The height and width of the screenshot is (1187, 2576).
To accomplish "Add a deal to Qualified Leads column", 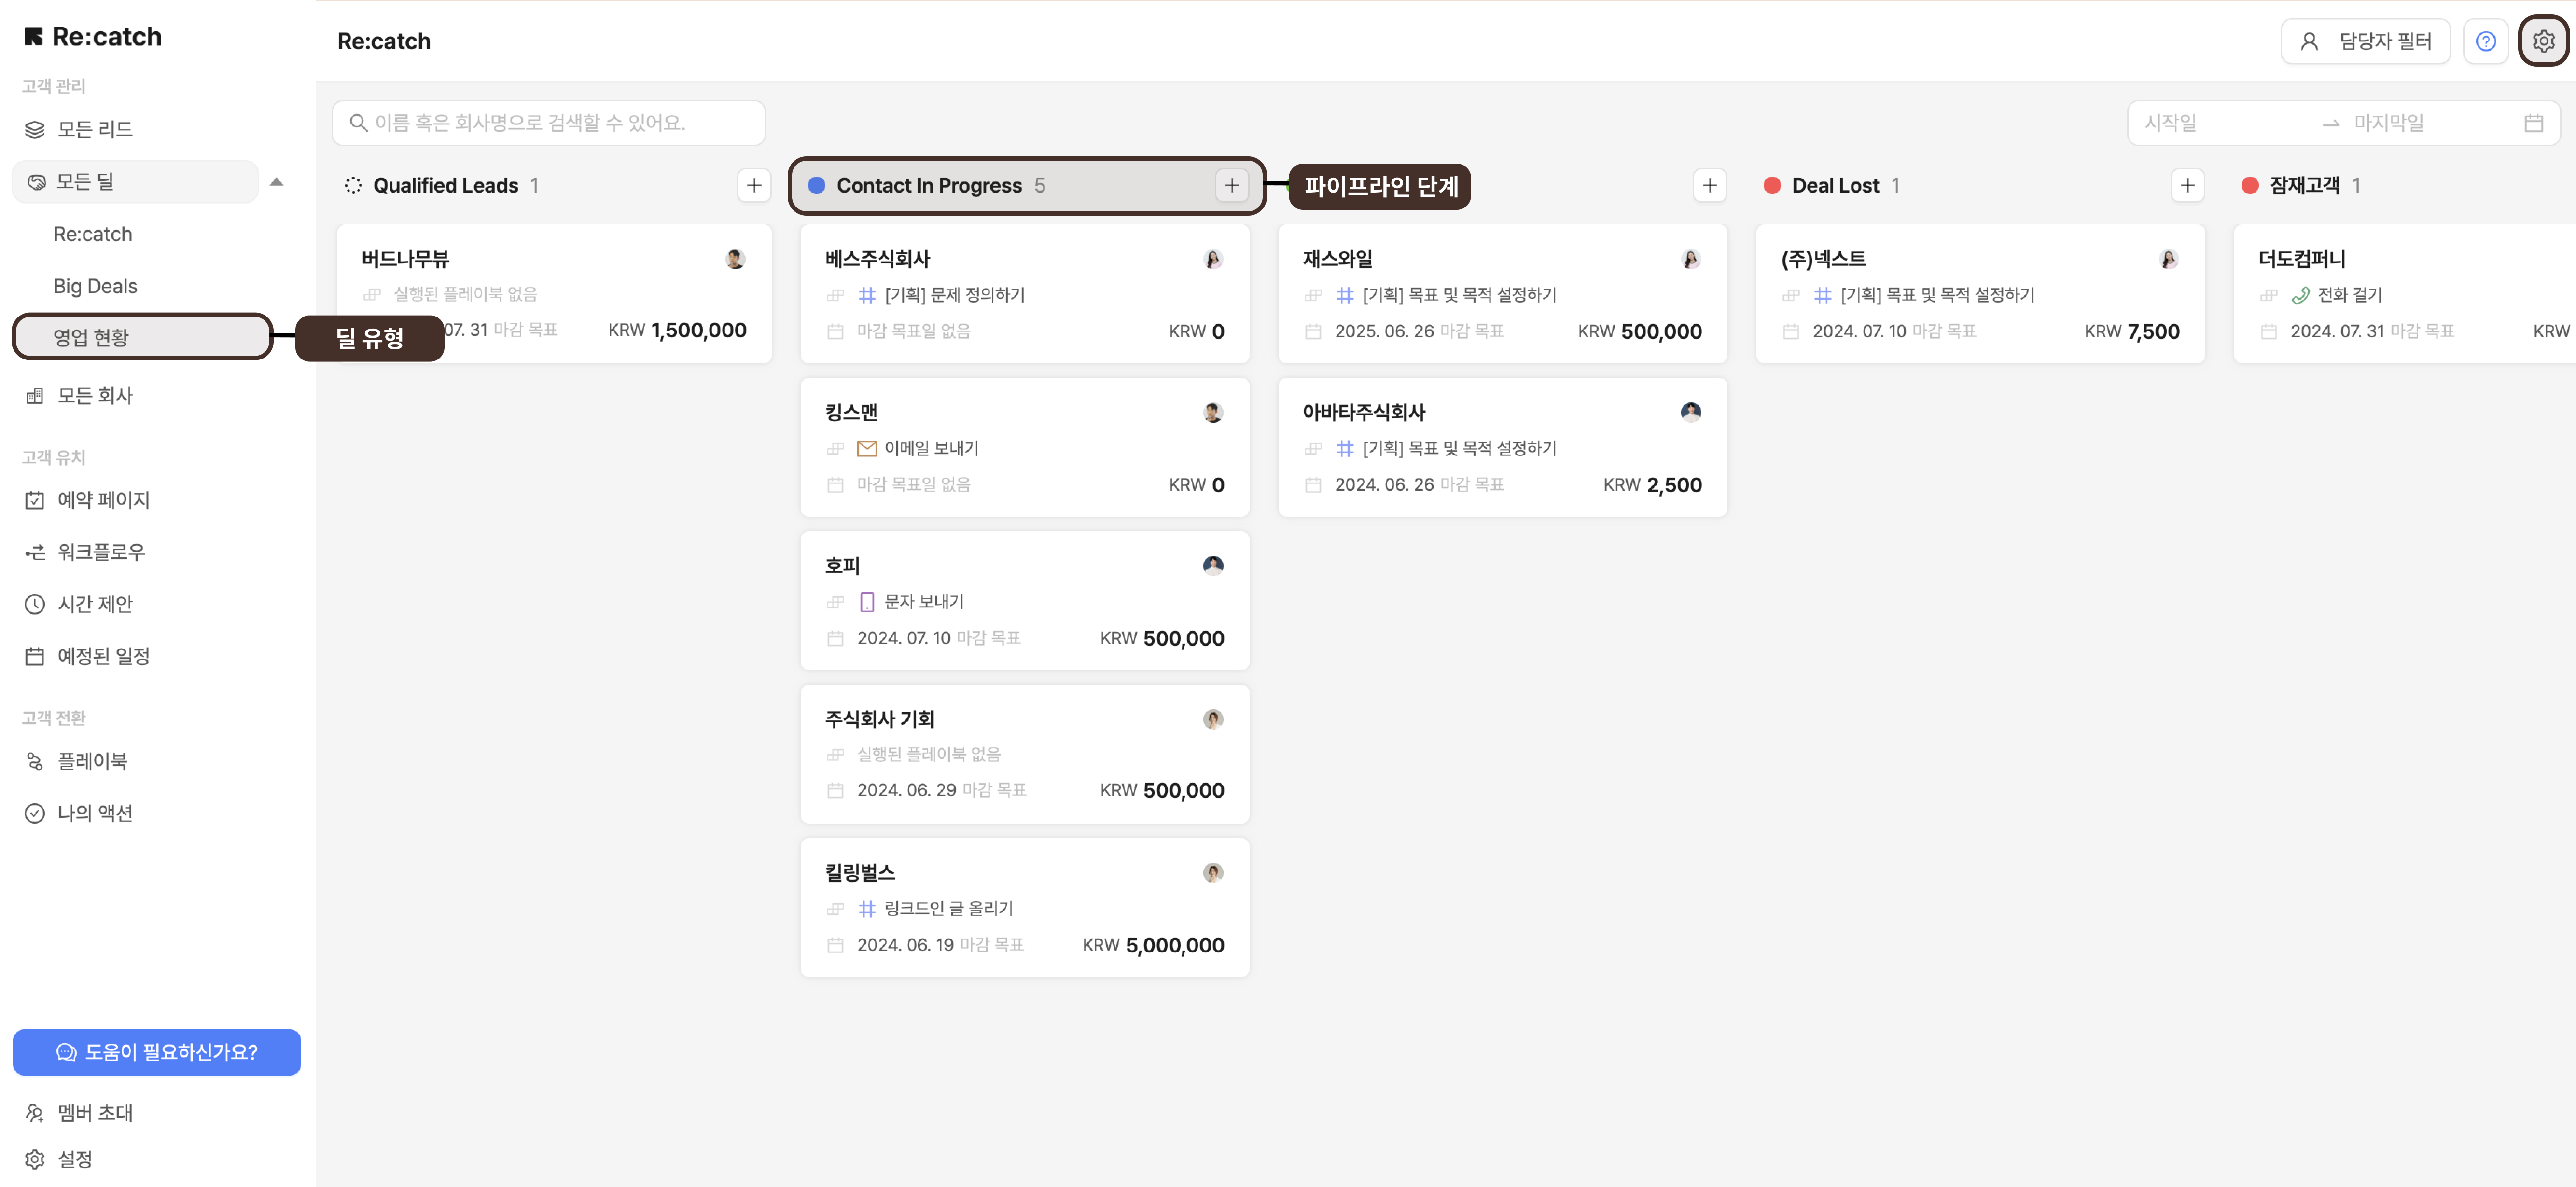I will pos(754,185).
